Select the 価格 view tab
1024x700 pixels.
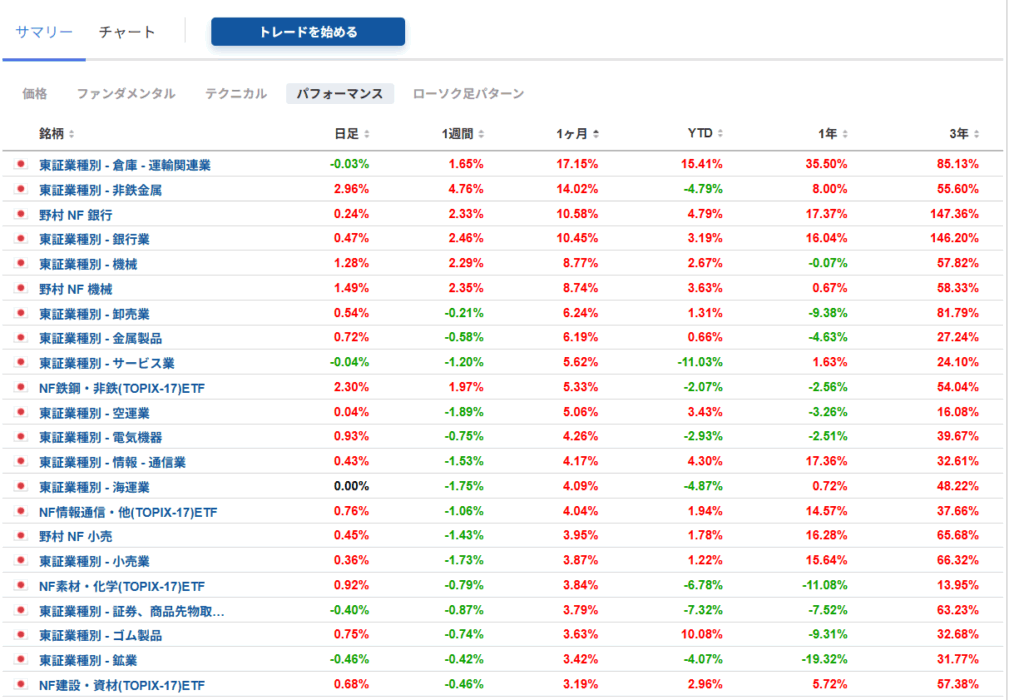coord(35,94)
